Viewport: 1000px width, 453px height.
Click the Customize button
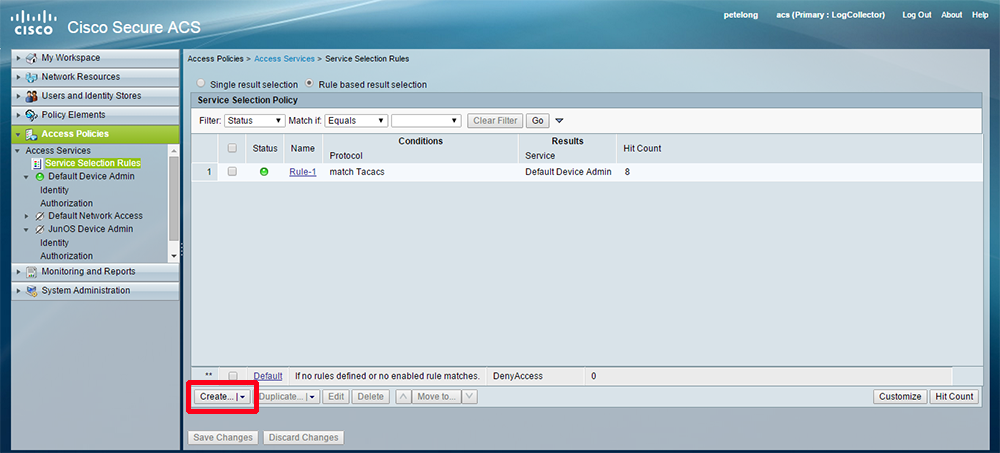[x=900, y=396]
